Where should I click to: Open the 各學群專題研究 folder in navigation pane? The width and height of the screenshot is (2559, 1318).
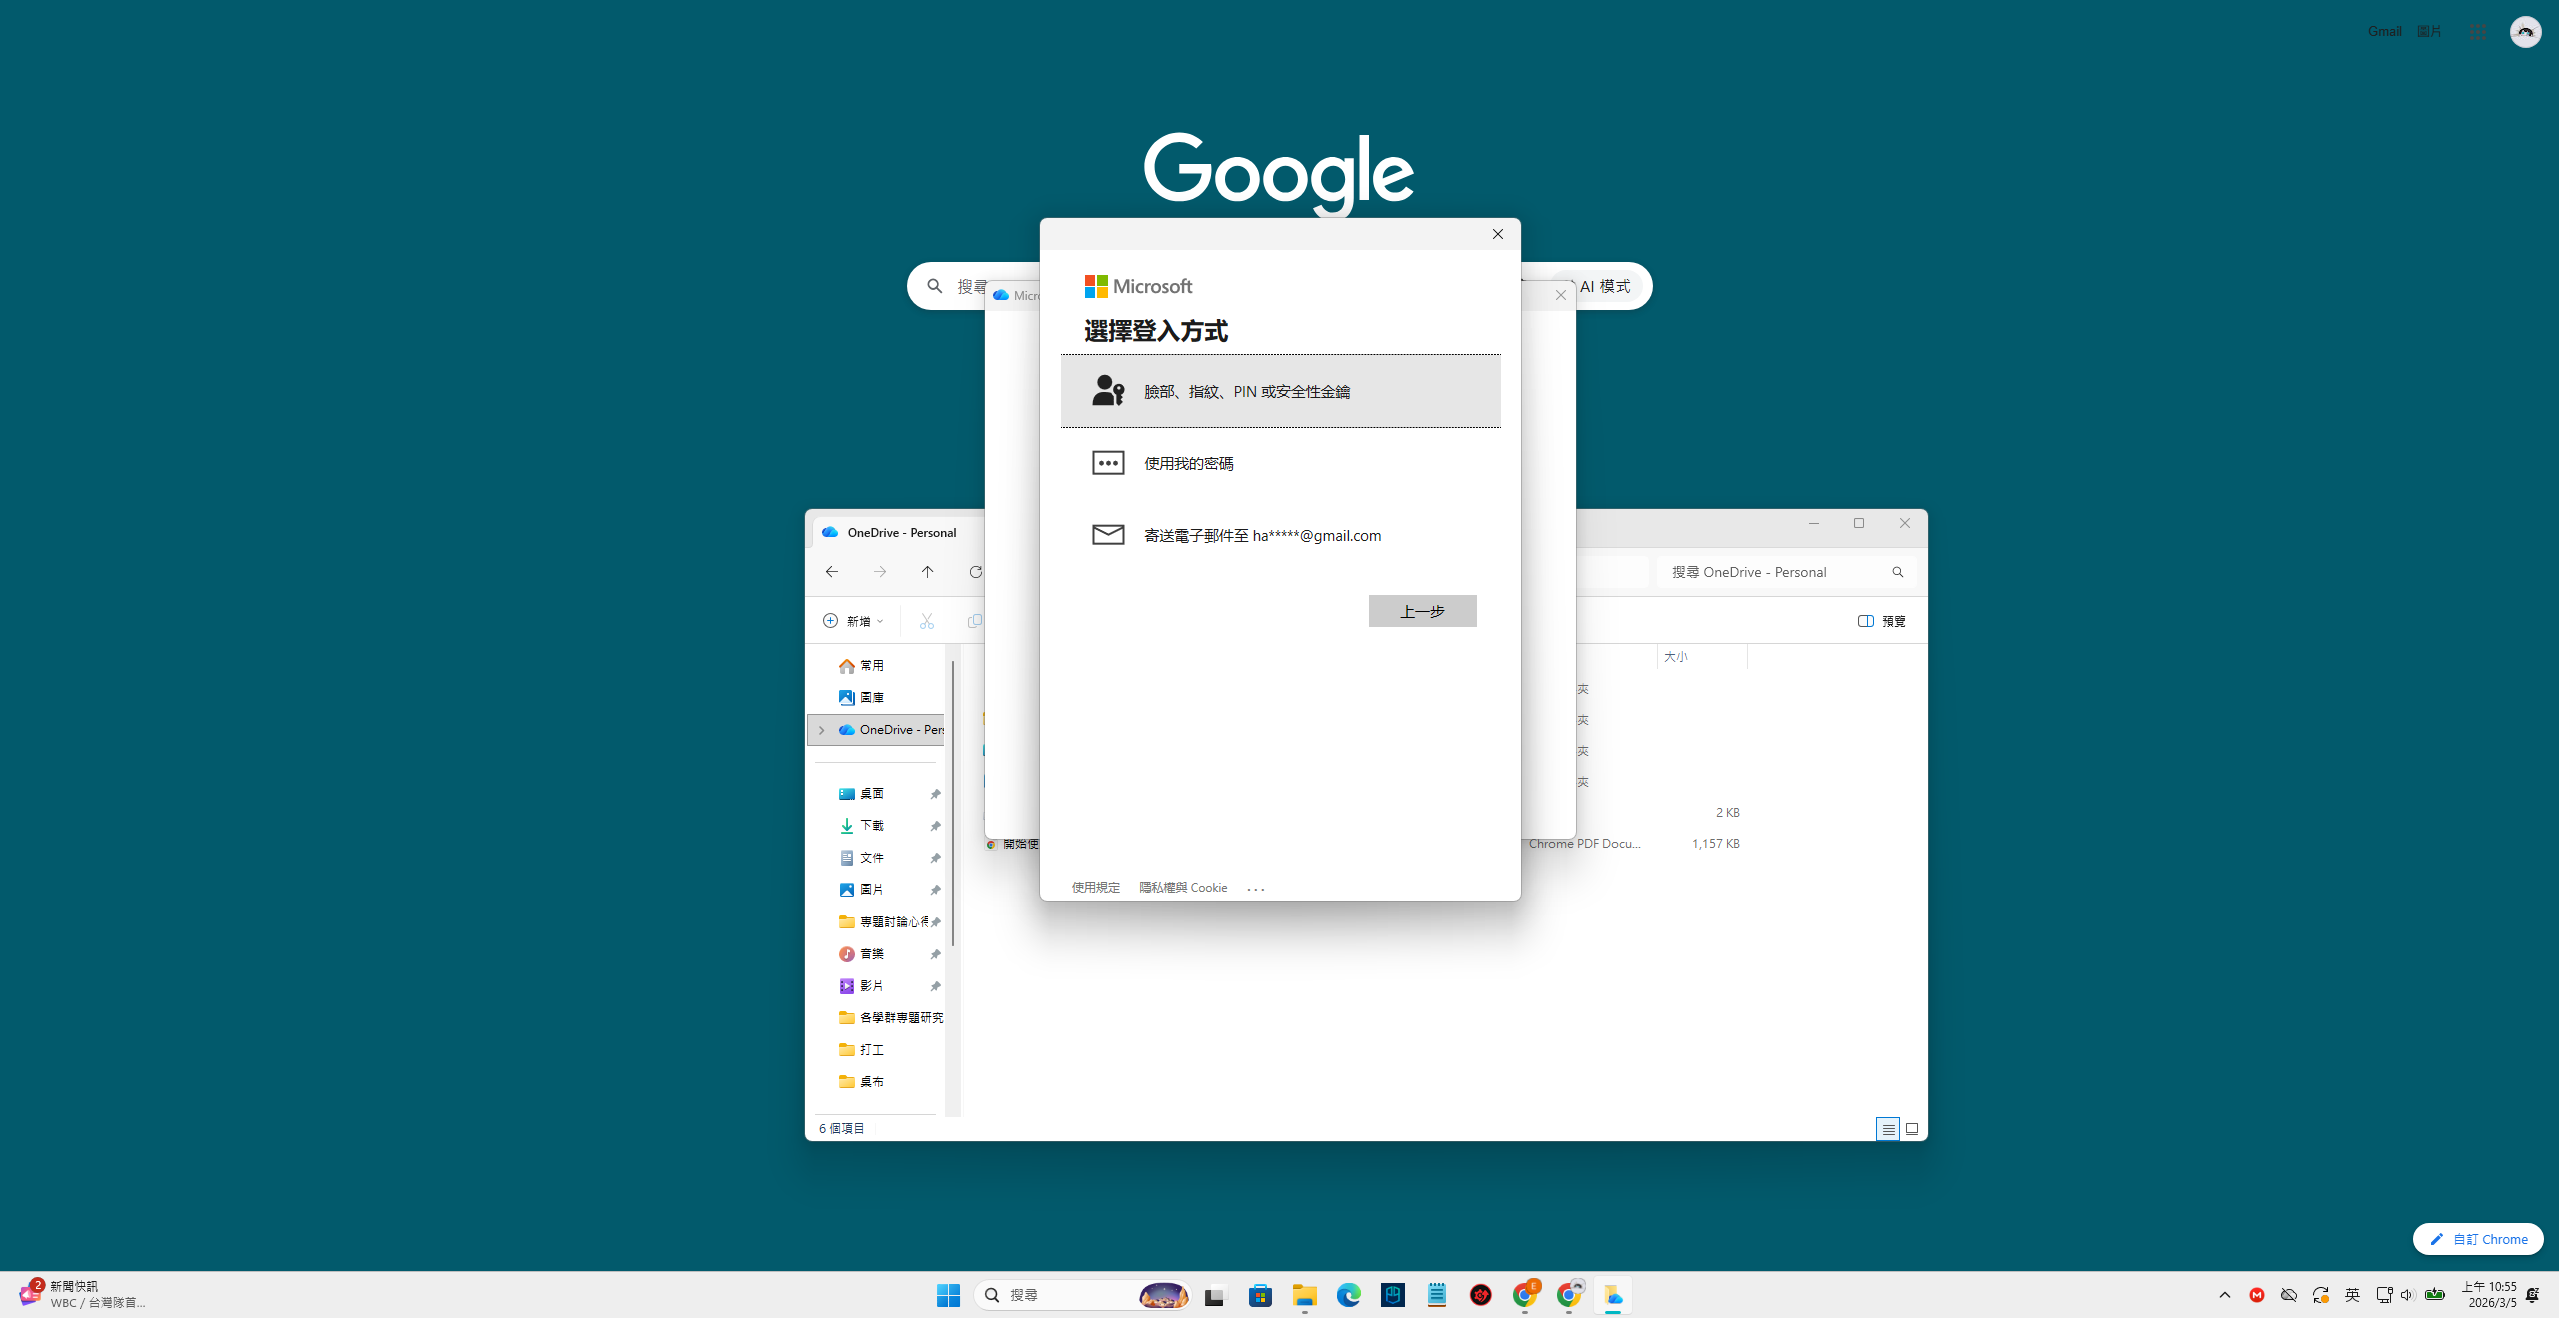[891, 1018]
